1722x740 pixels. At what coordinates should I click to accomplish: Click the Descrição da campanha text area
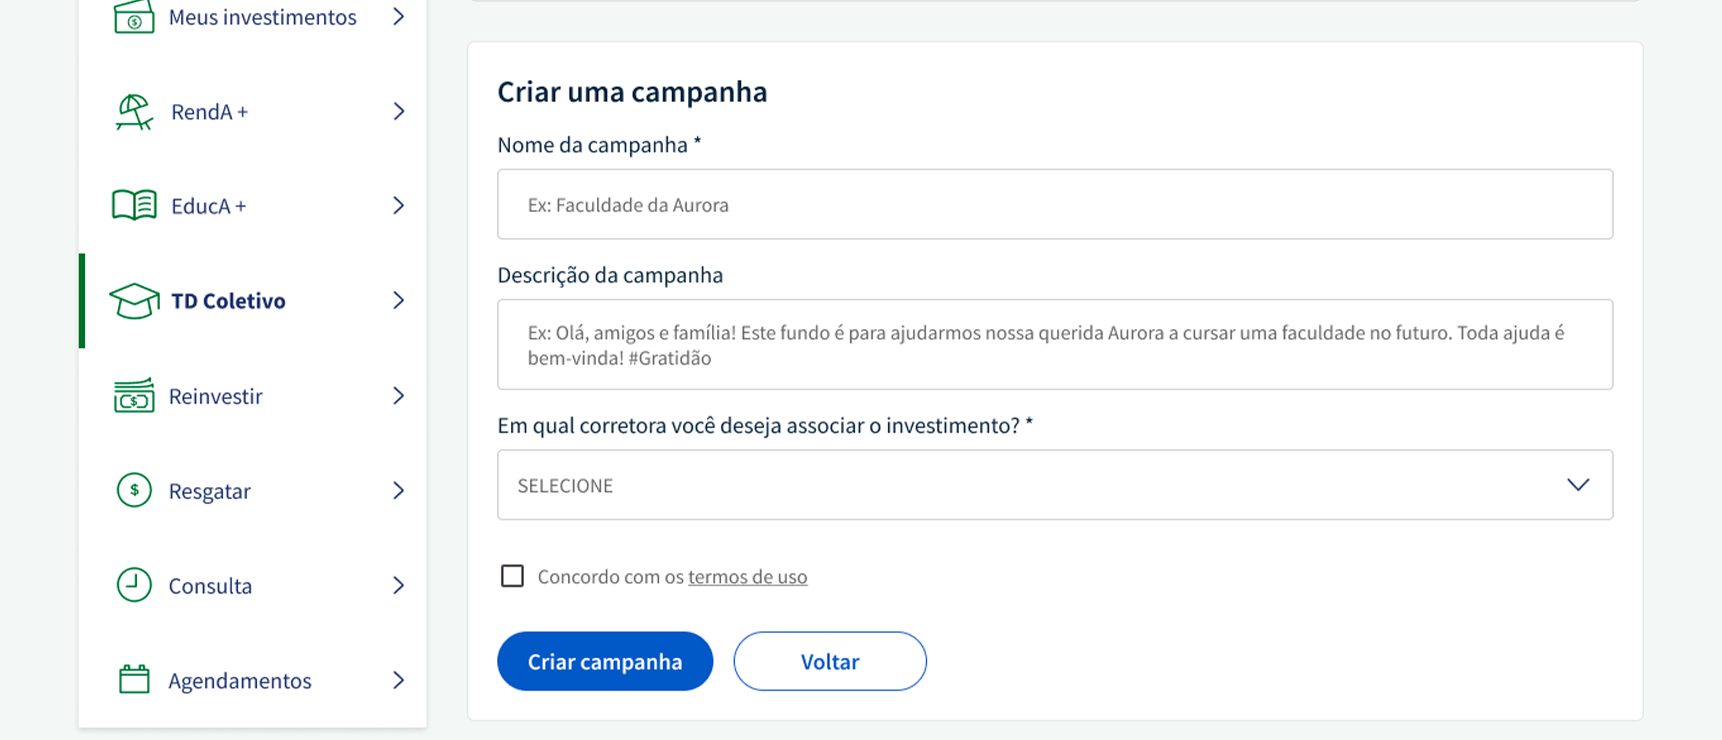tap(1055, 344)
